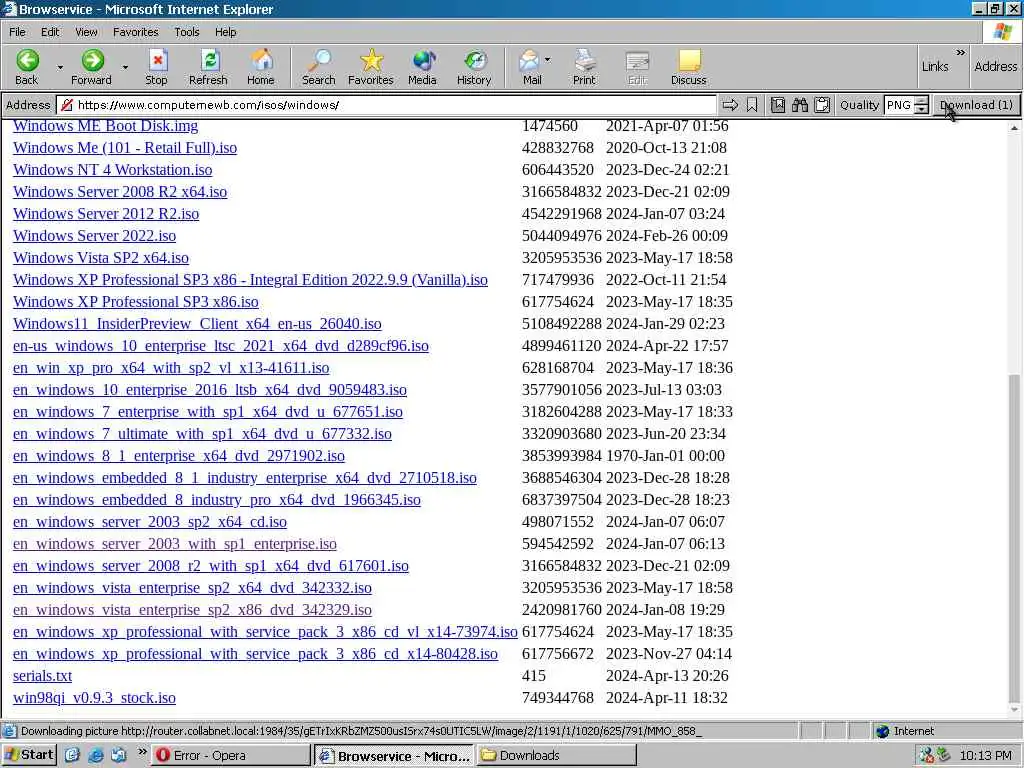Click taskbar clock 10:13 PM
This screenshot has width=1024, height=768.
click(985, 756)
